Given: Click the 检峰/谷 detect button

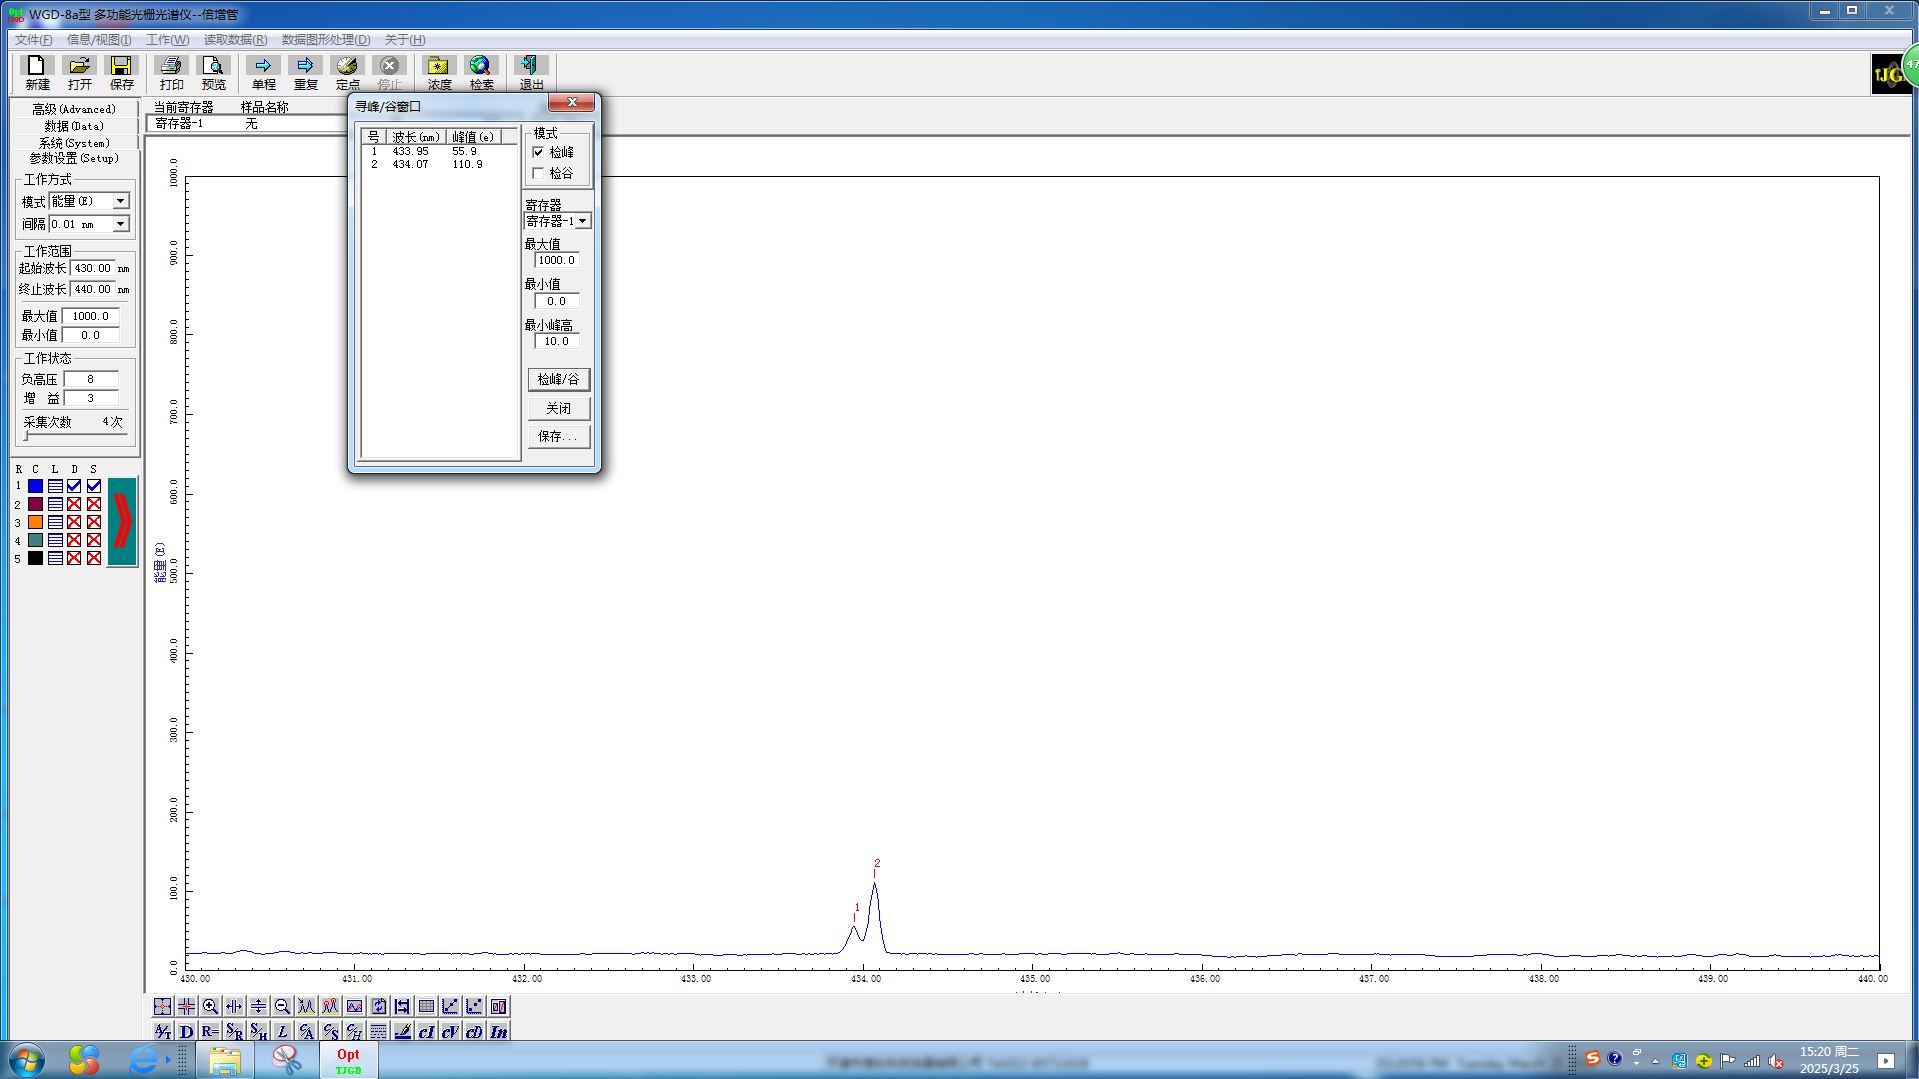Looking at the screenshot, I should coord(558,379).
